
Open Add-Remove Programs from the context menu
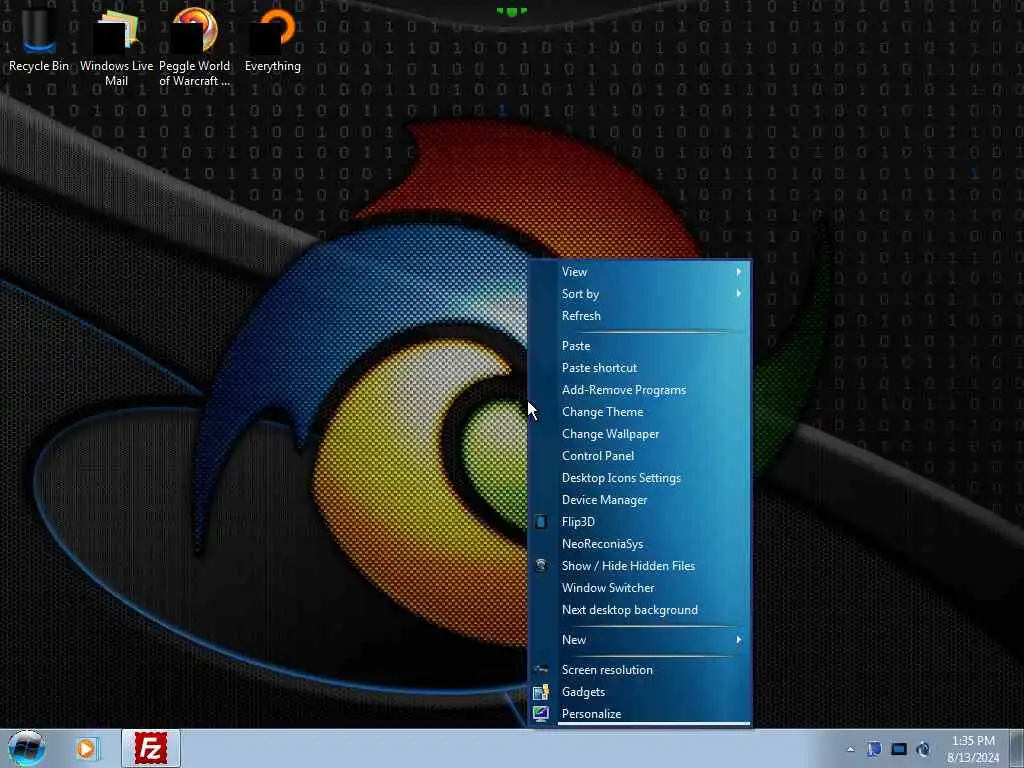[640, 390]
